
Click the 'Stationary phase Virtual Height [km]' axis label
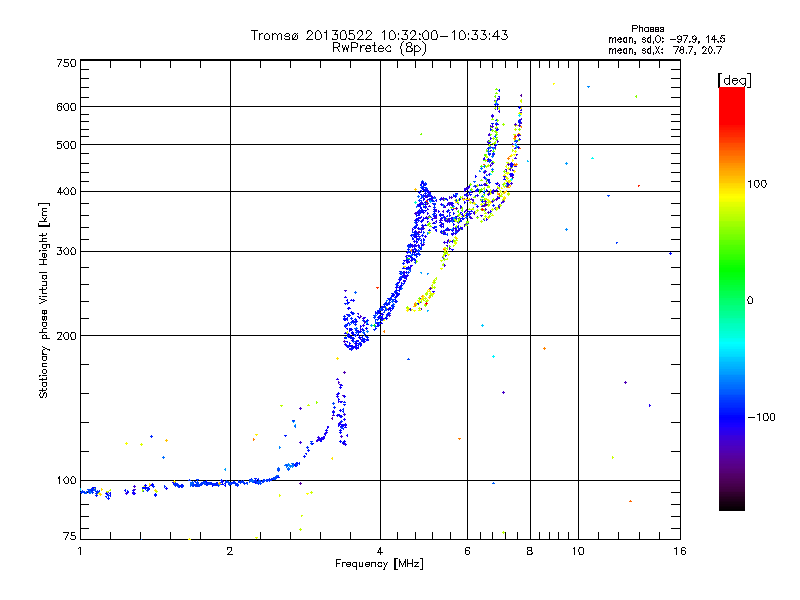43,301
